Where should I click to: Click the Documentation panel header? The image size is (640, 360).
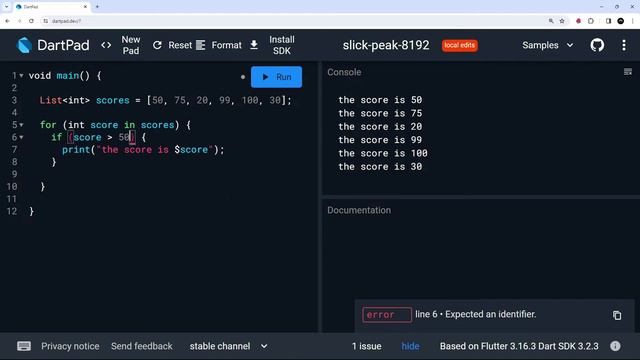(359, 210)
